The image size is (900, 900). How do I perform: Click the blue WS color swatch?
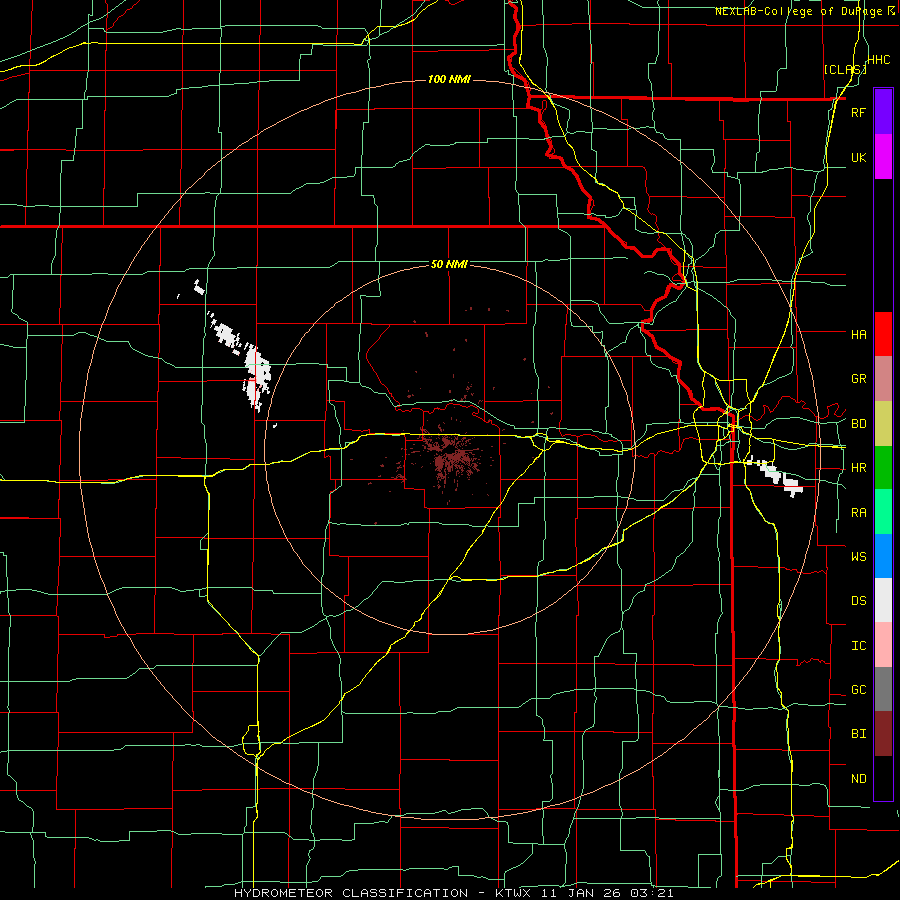pos(883,556)
